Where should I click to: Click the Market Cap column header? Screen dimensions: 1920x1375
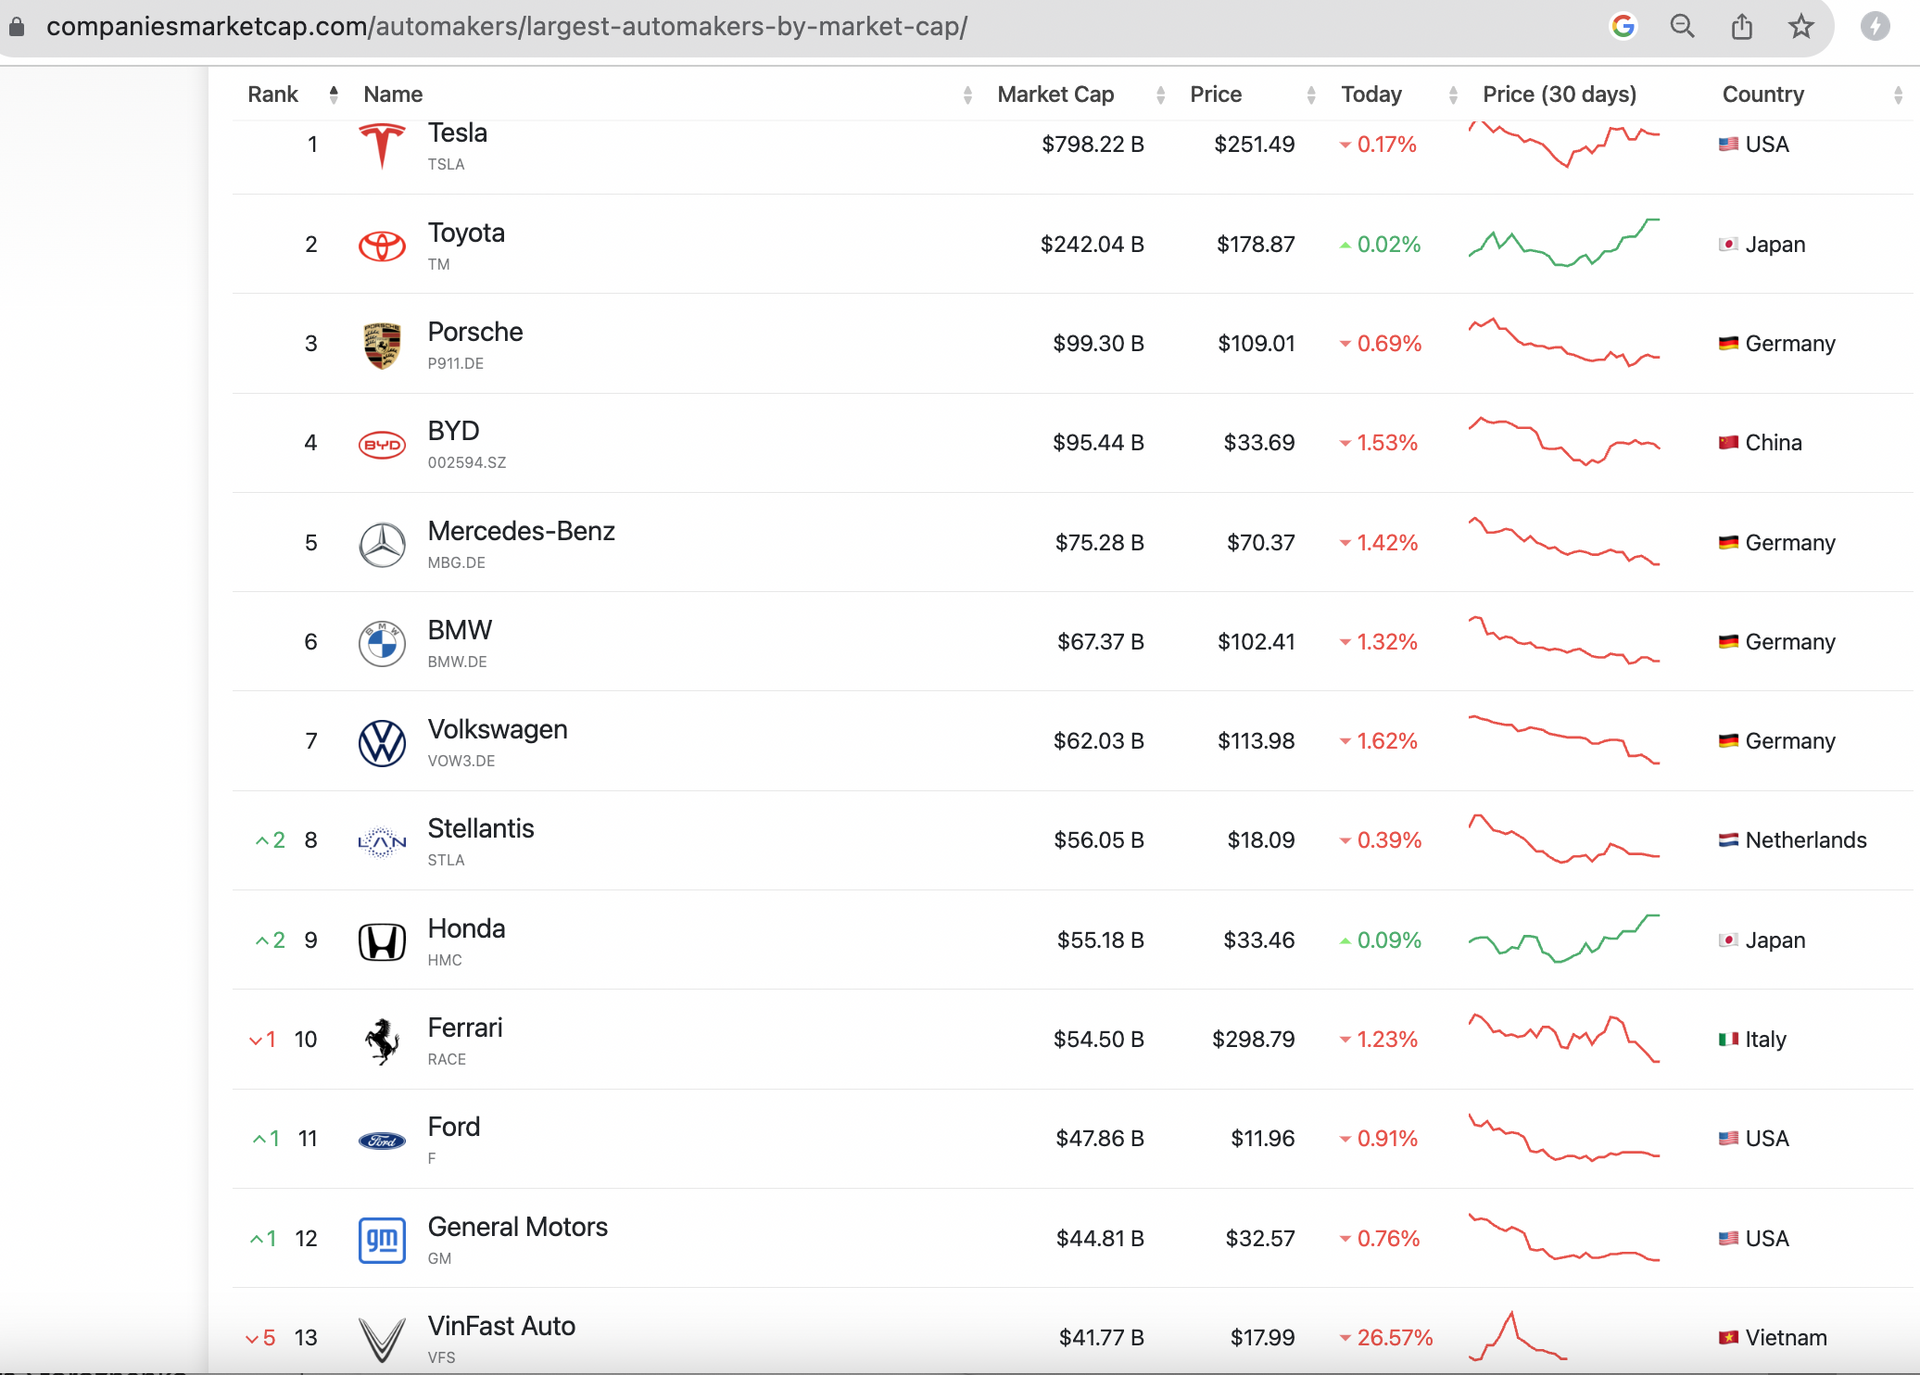pyautogui.click(x=1055, y=94)
